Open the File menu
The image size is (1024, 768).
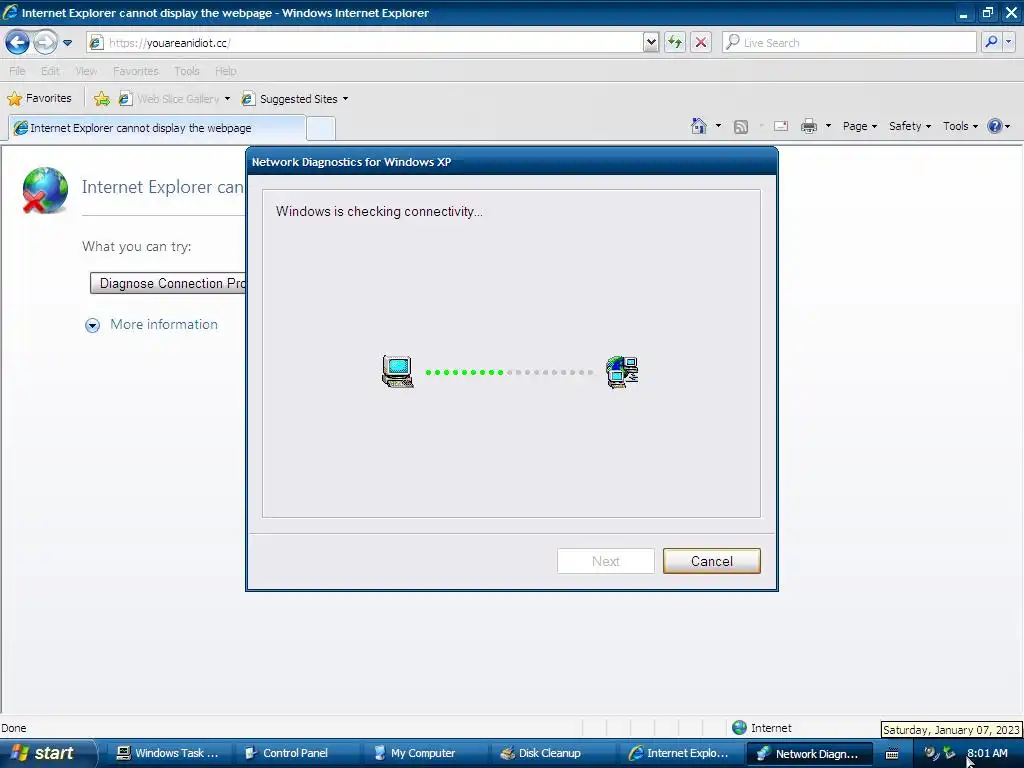tap(18, 71)
